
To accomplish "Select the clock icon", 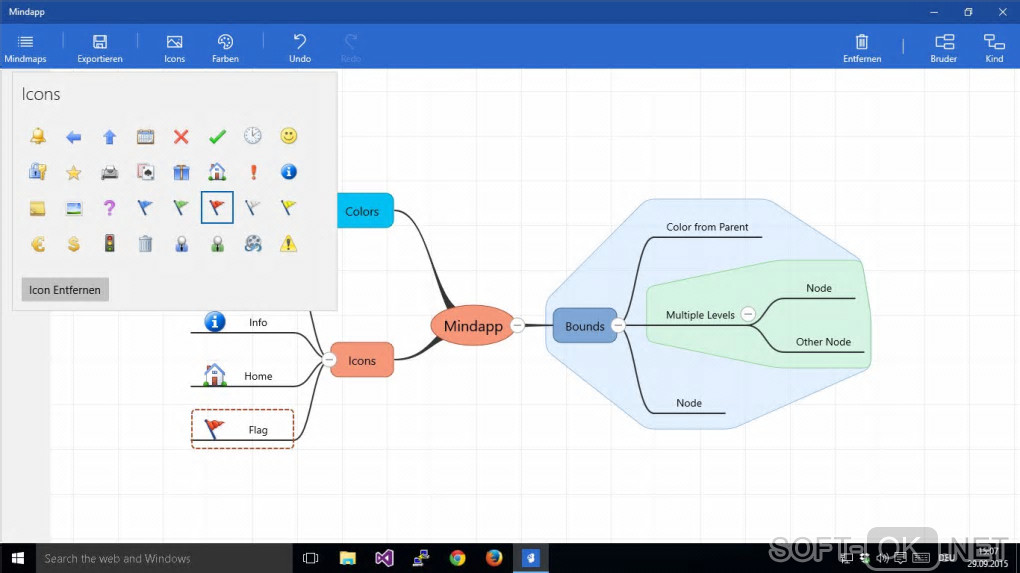I will (x=252, y=135).
